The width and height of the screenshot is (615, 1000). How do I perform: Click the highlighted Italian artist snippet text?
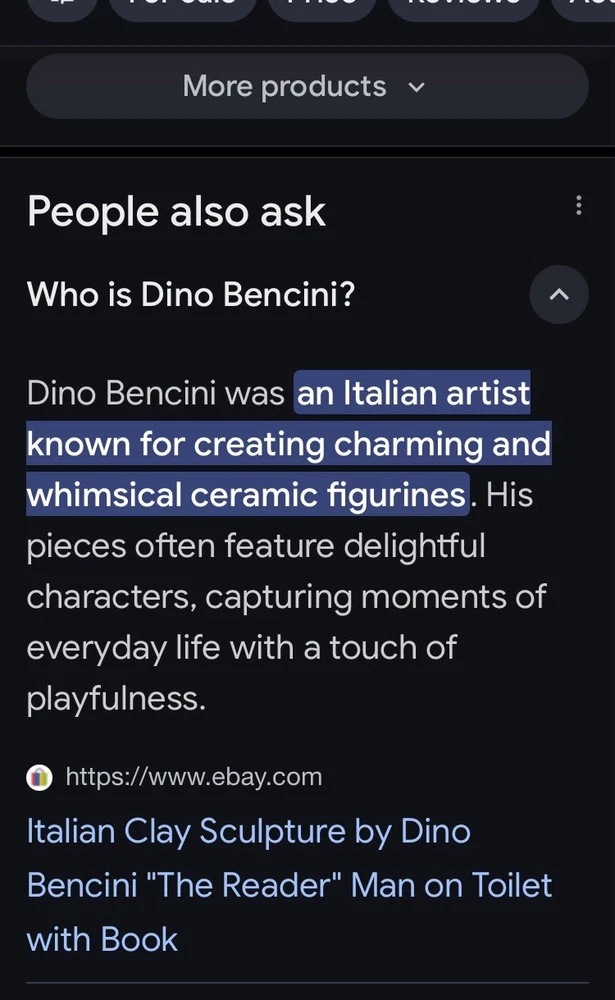click(413, 394)
